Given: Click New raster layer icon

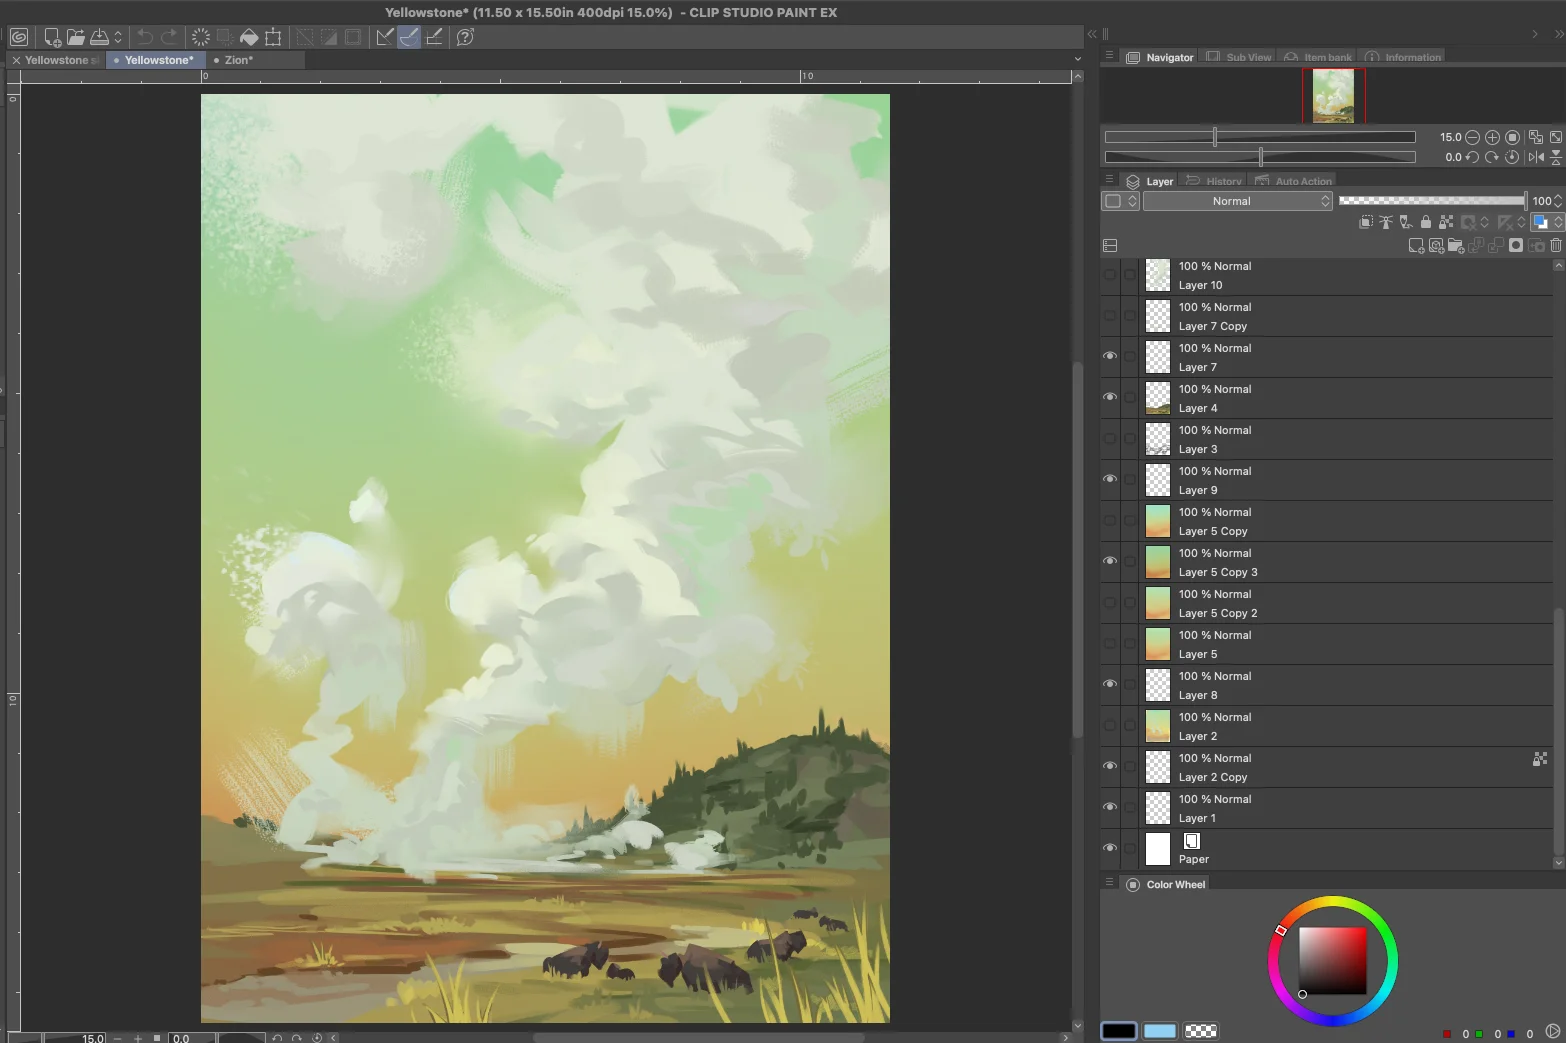Looking at the screenshot, I should point(1416,245).
